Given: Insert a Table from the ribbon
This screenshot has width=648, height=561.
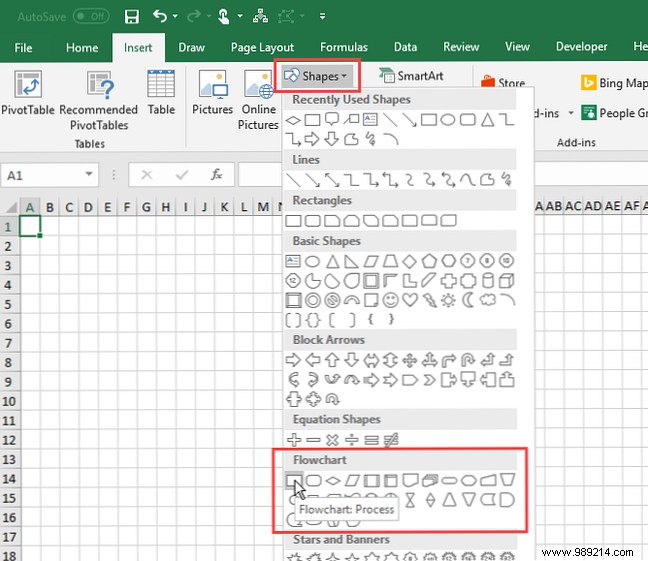Looking at the screenshot, I should (x=161, y=93).
